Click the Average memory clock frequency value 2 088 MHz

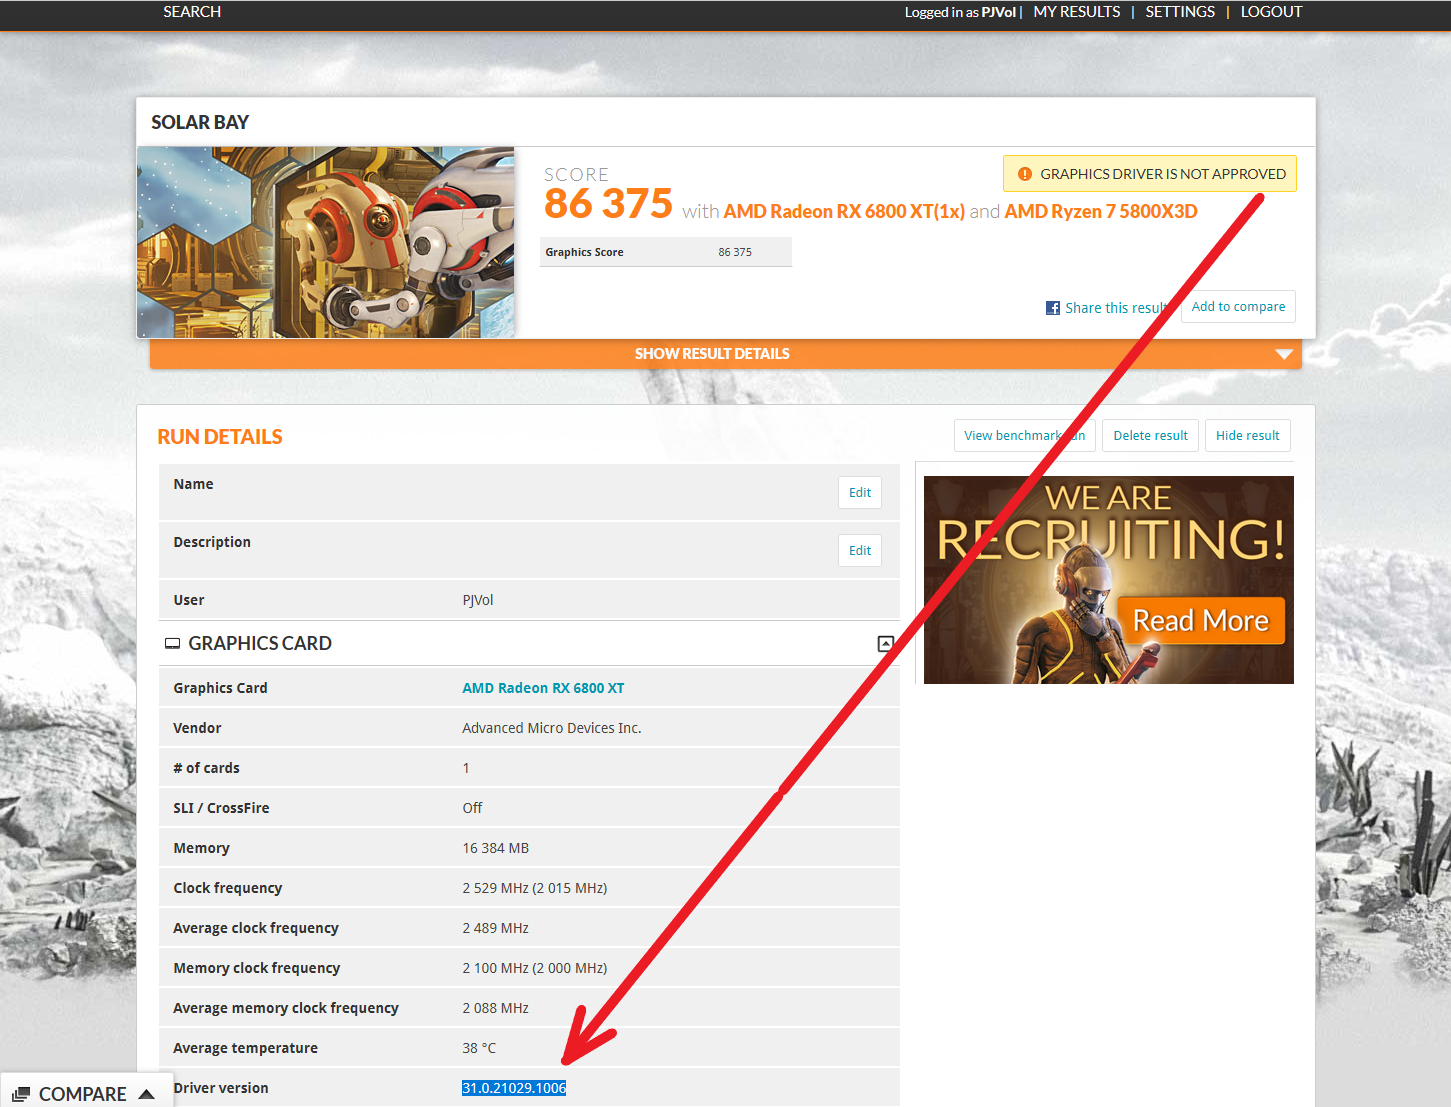pyautogui.click(x=496, y=1008)
